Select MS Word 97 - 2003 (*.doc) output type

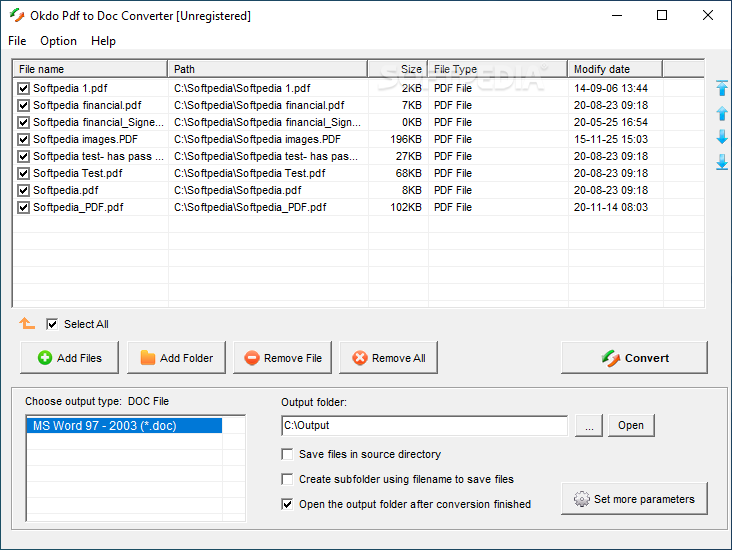(124, 426)
